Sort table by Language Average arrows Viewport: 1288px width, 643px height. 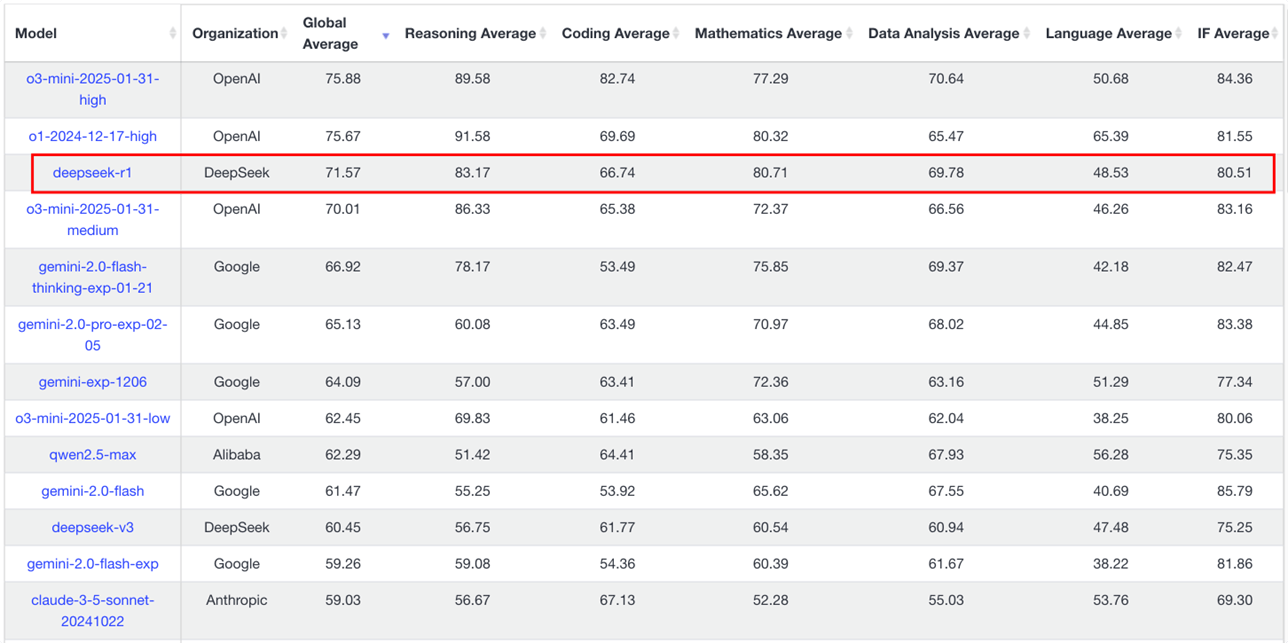pyautogui.click(x=1178, y=34)
